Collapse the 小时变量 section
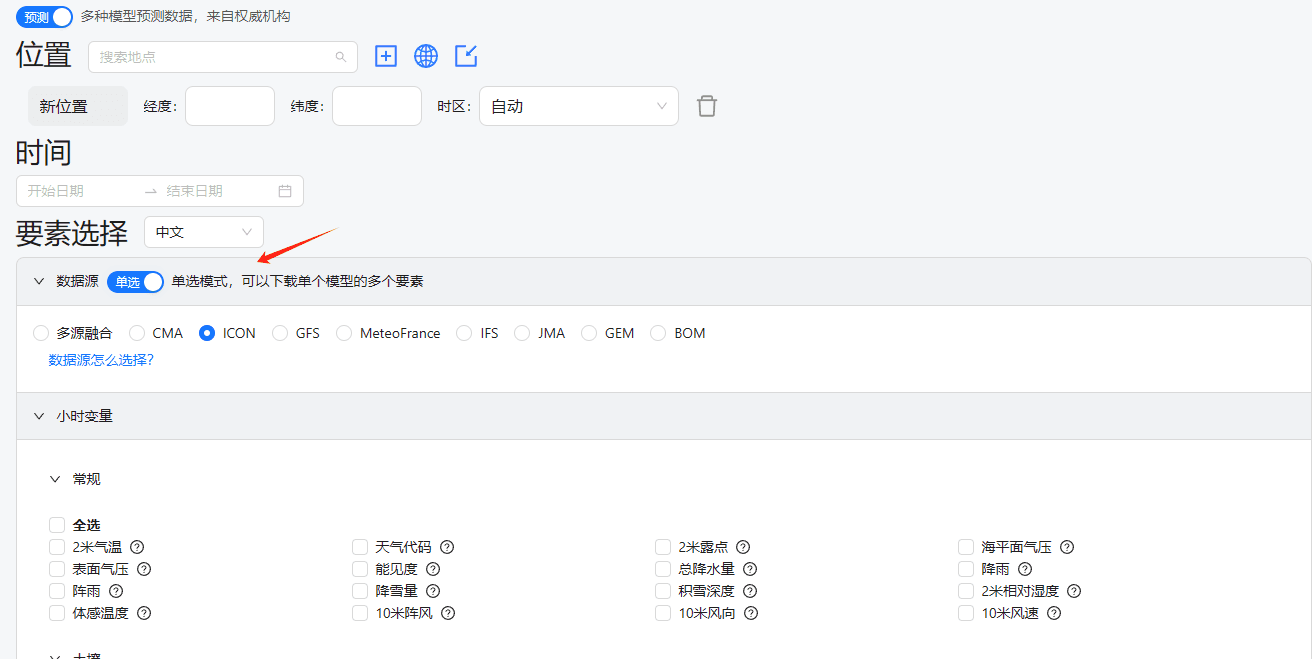 [39, 416]
